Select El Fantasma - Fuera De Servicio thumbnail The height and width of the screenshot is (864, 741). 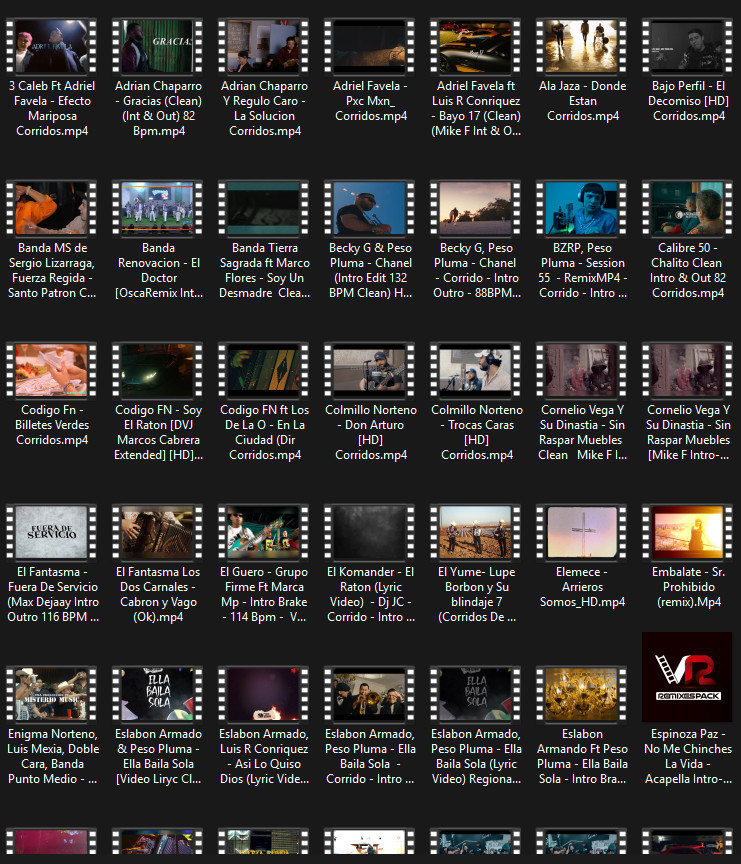coord(52,532)
